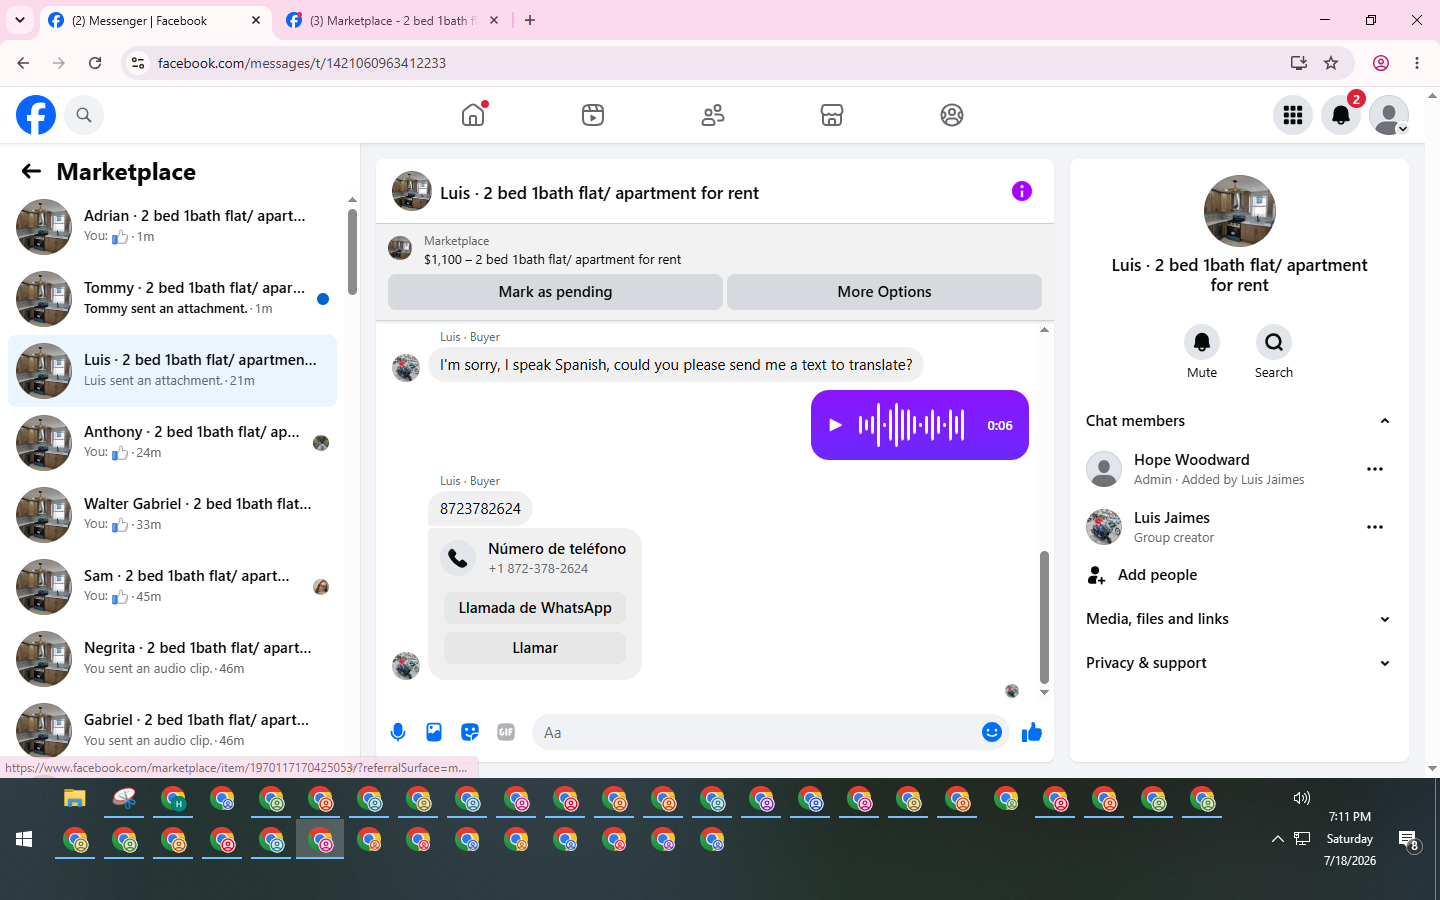The image size is (1440, 900).
Task: Expand Media, files and links
Action: tap(1239, 619)
